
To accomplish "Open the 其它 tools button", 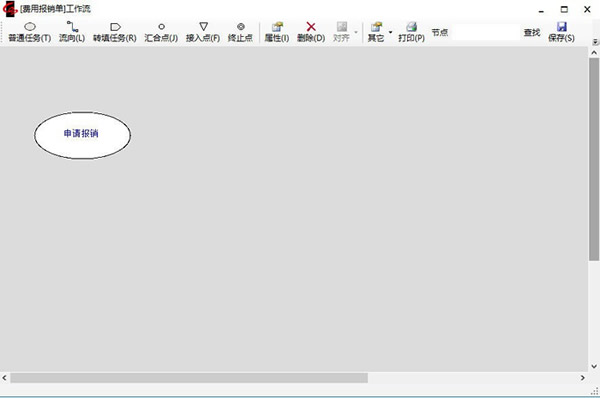I will pos(376,32).
